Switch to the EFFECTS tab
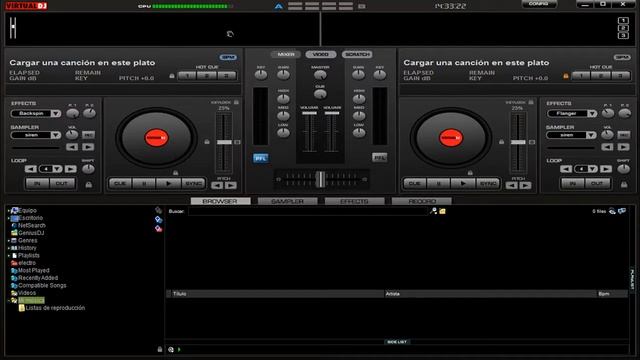 click(x=354, y=201)
